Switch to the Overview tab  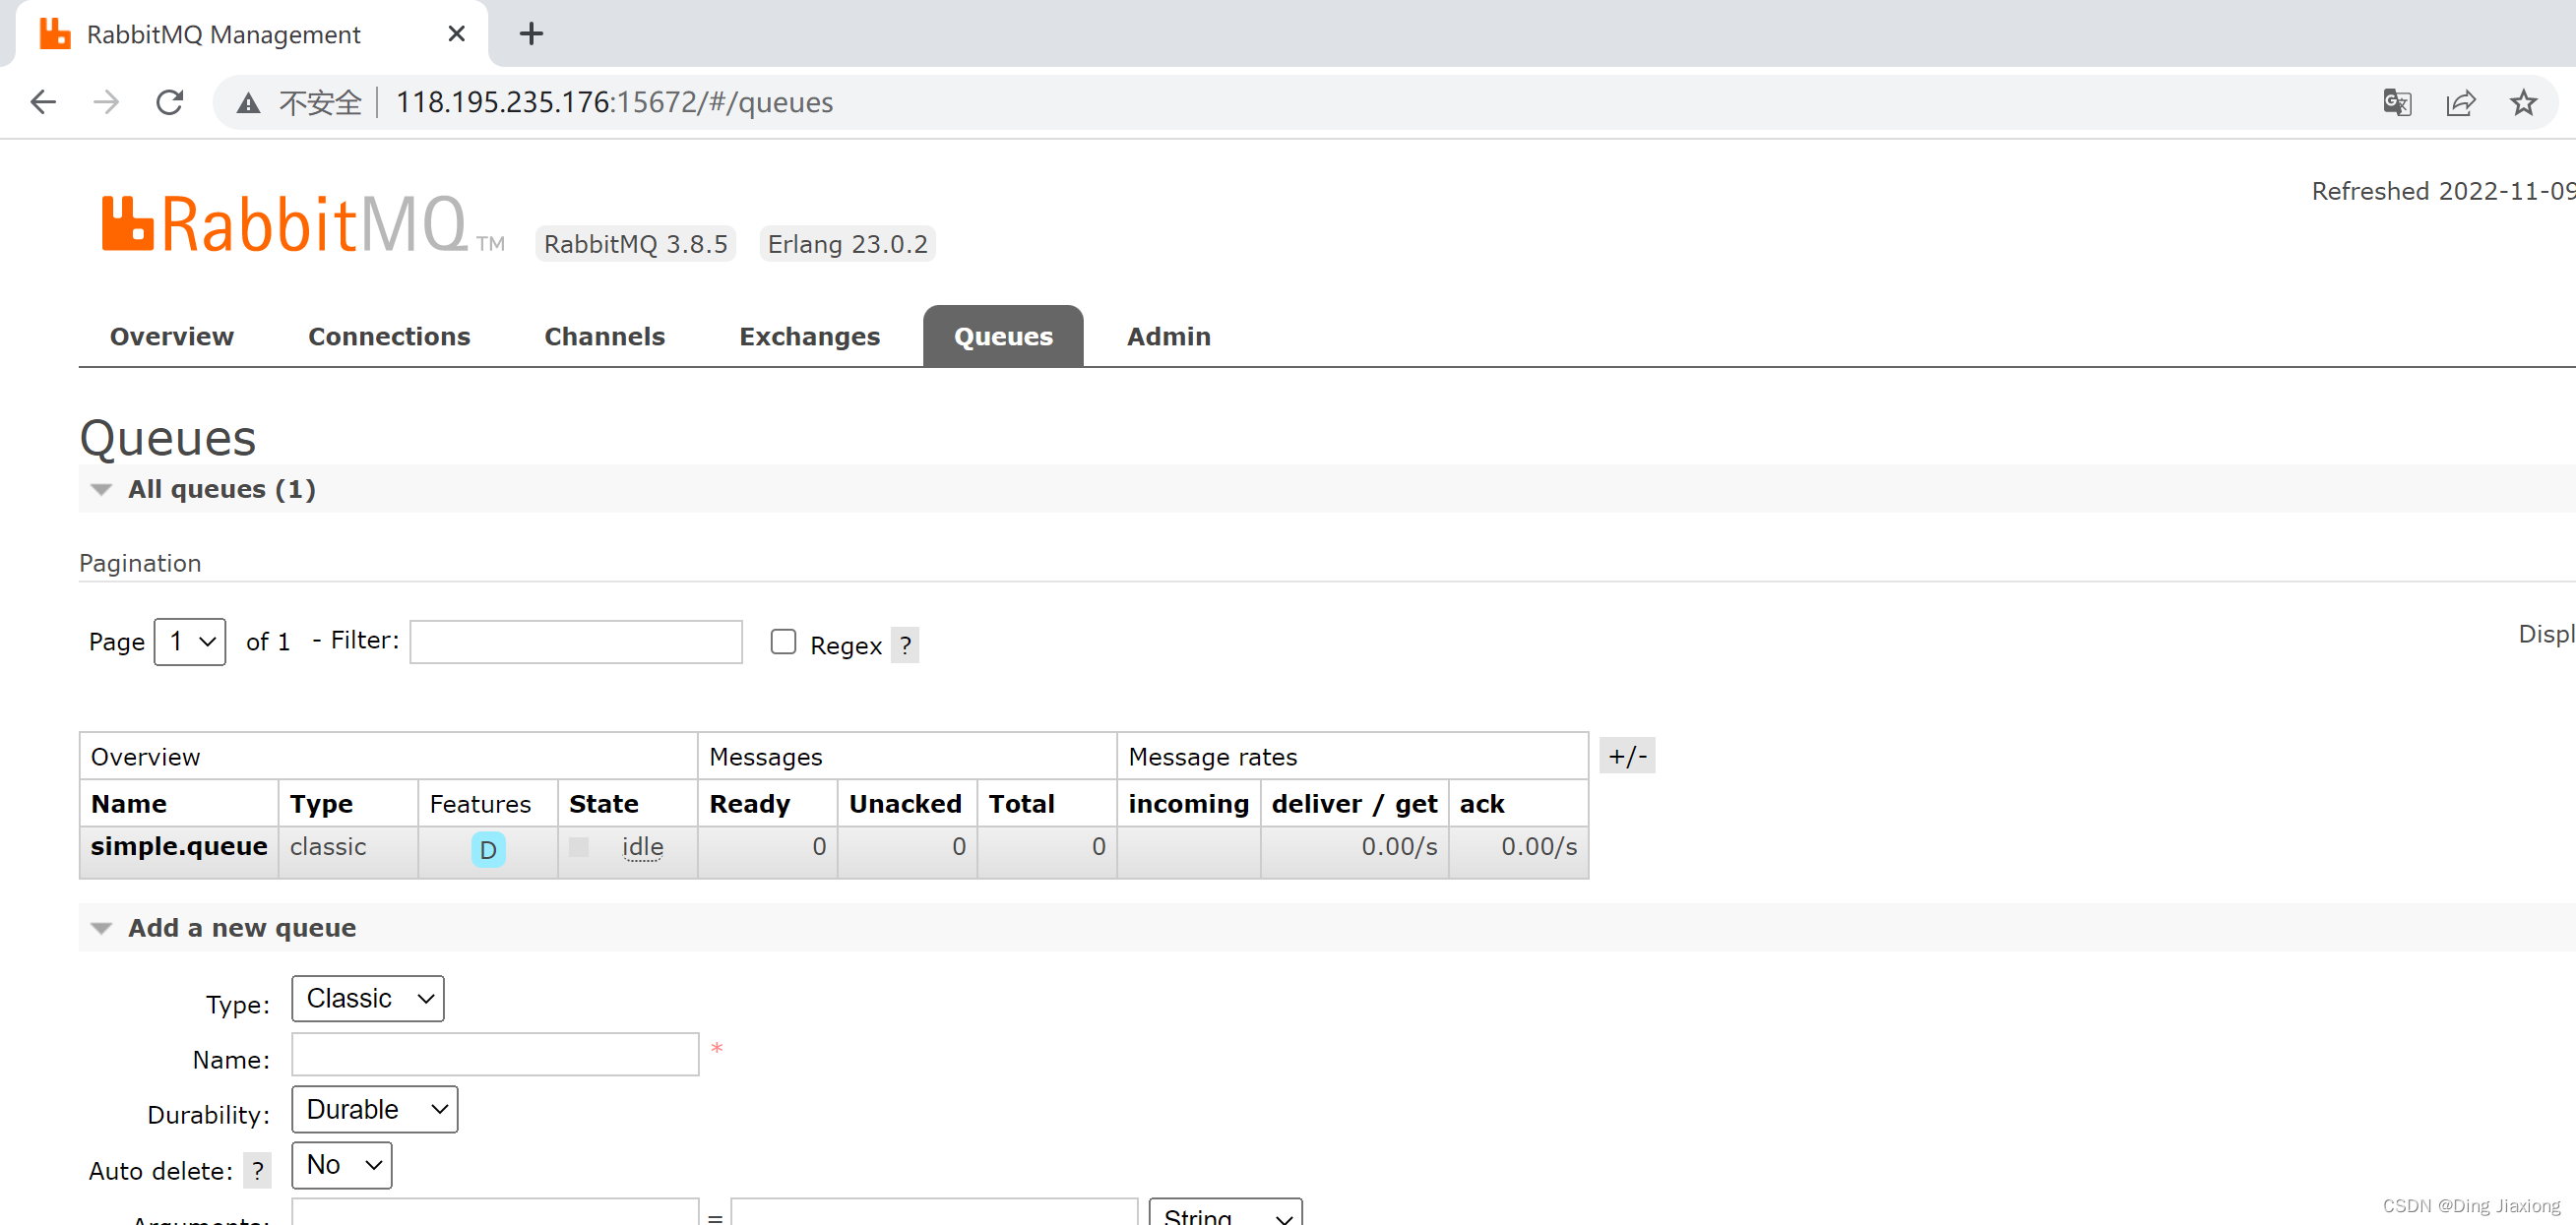click(x=172, y=337)
